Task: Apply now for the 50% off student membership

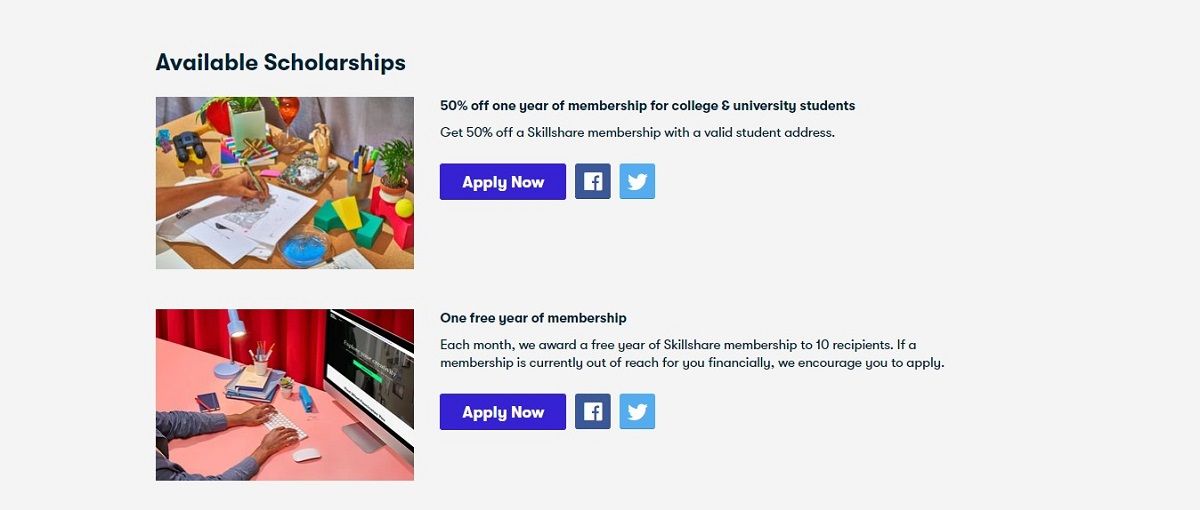Action: tap(503, 182)
